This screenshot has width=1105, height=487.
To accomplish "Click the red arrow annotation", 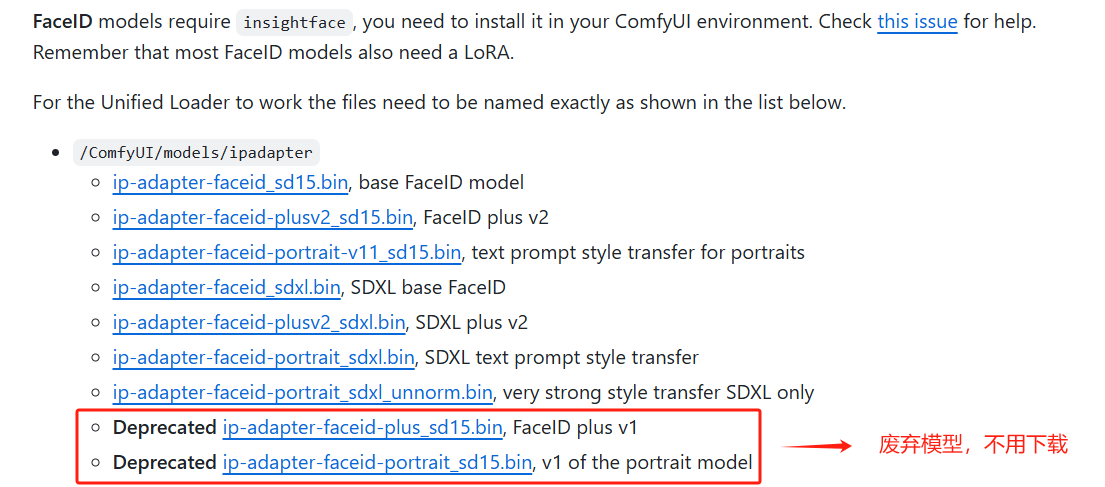I will (815, 445).
